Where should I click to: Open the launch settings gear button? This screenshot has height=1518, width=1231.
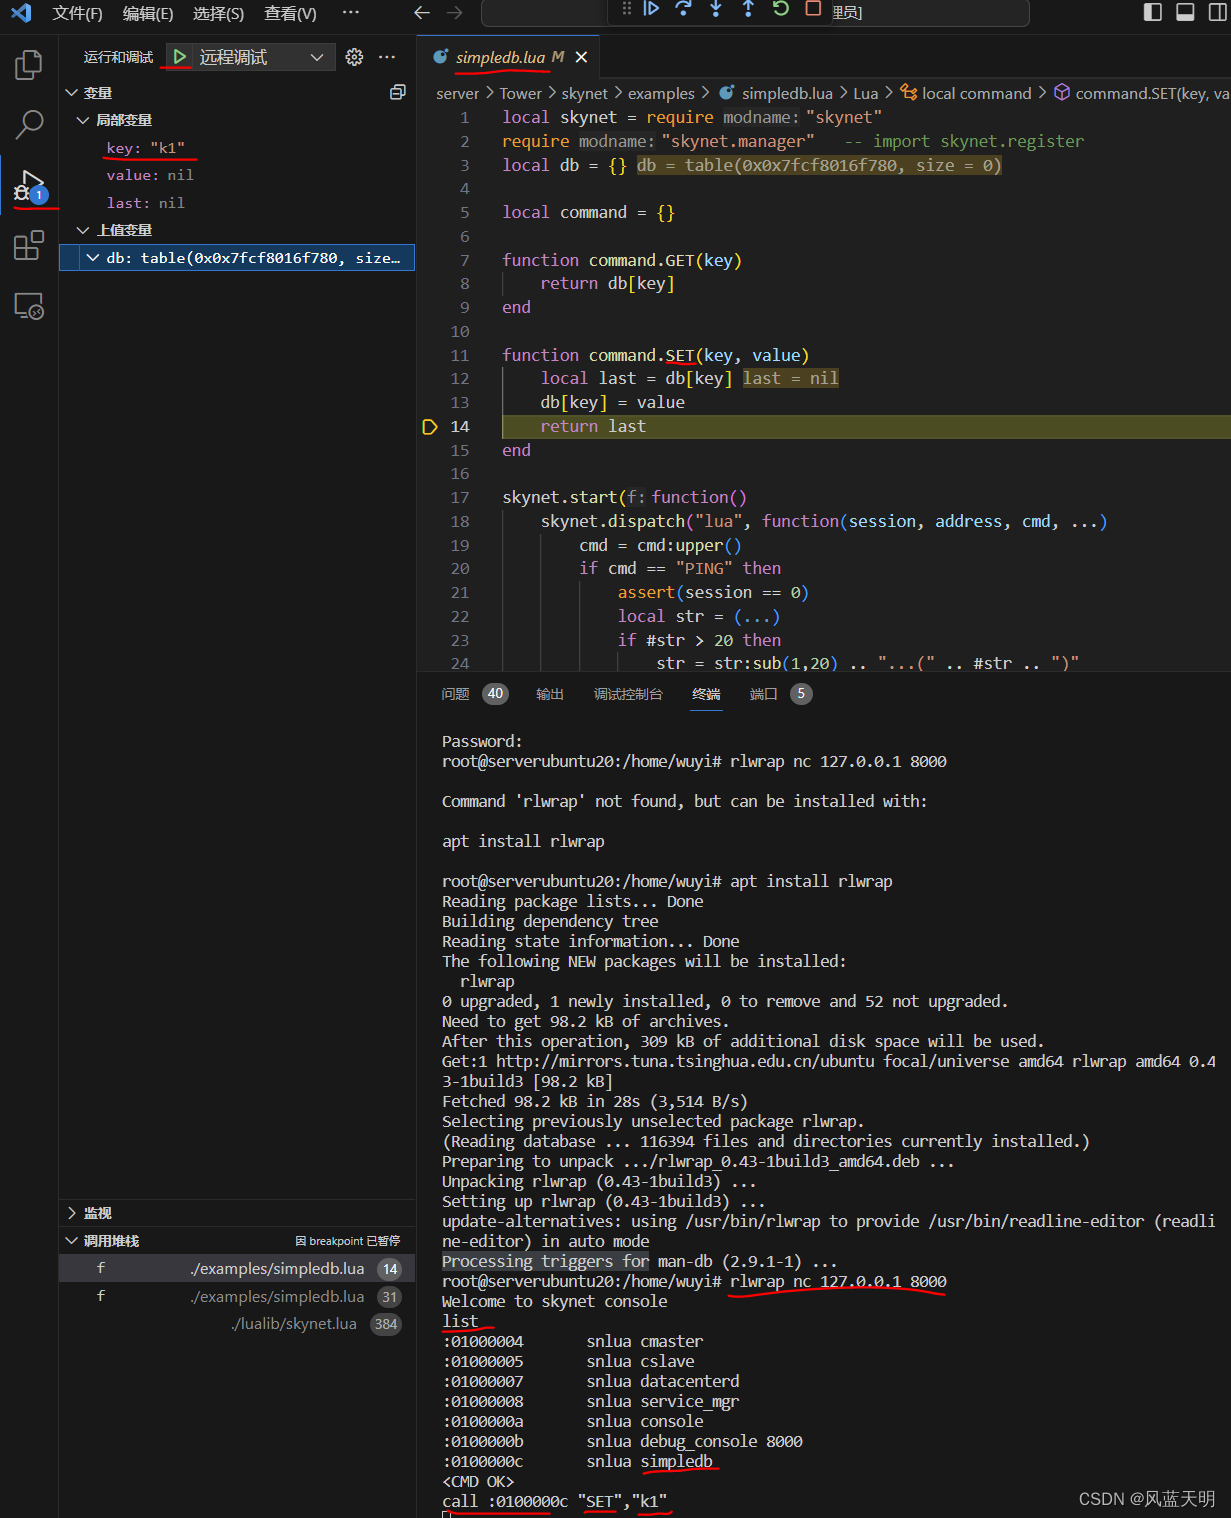[354, 57]
